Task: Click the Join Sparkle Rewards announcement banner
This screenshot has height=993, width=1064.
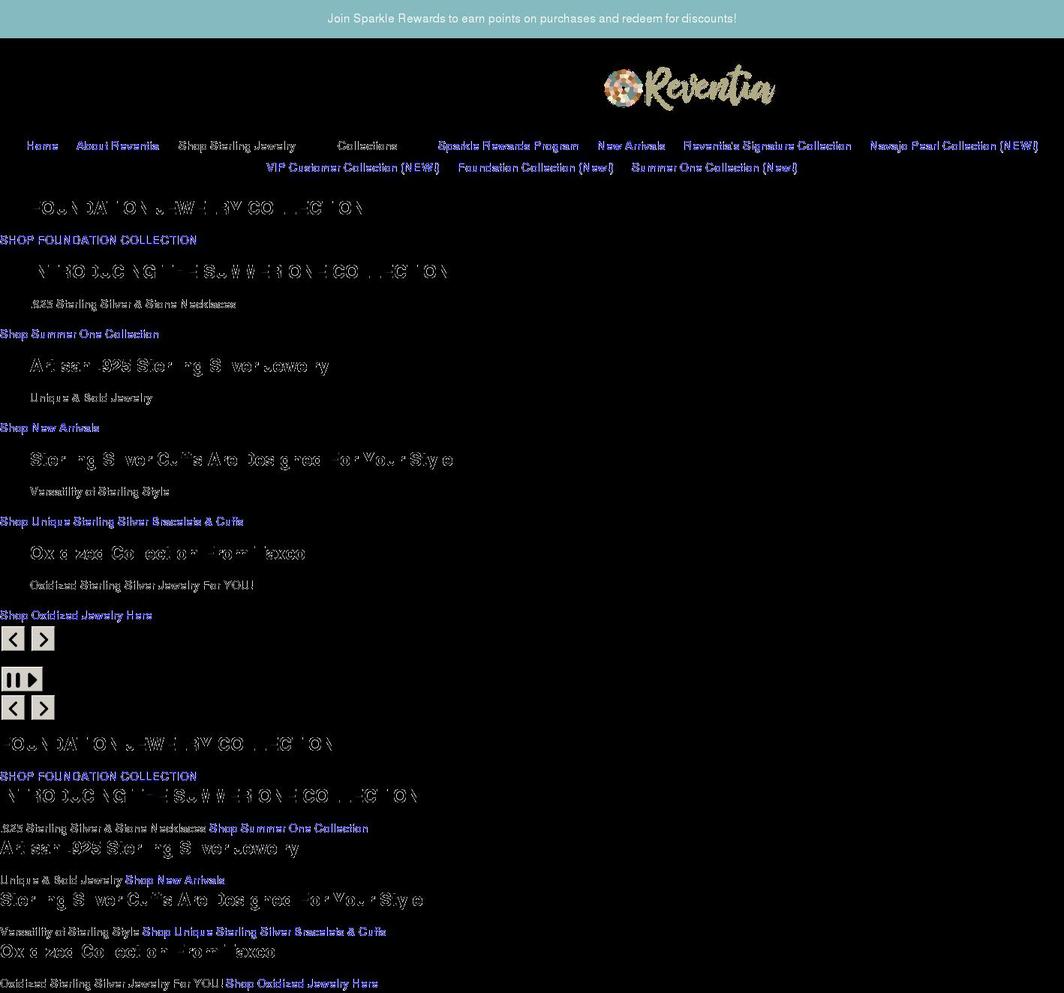Action: 532,18
